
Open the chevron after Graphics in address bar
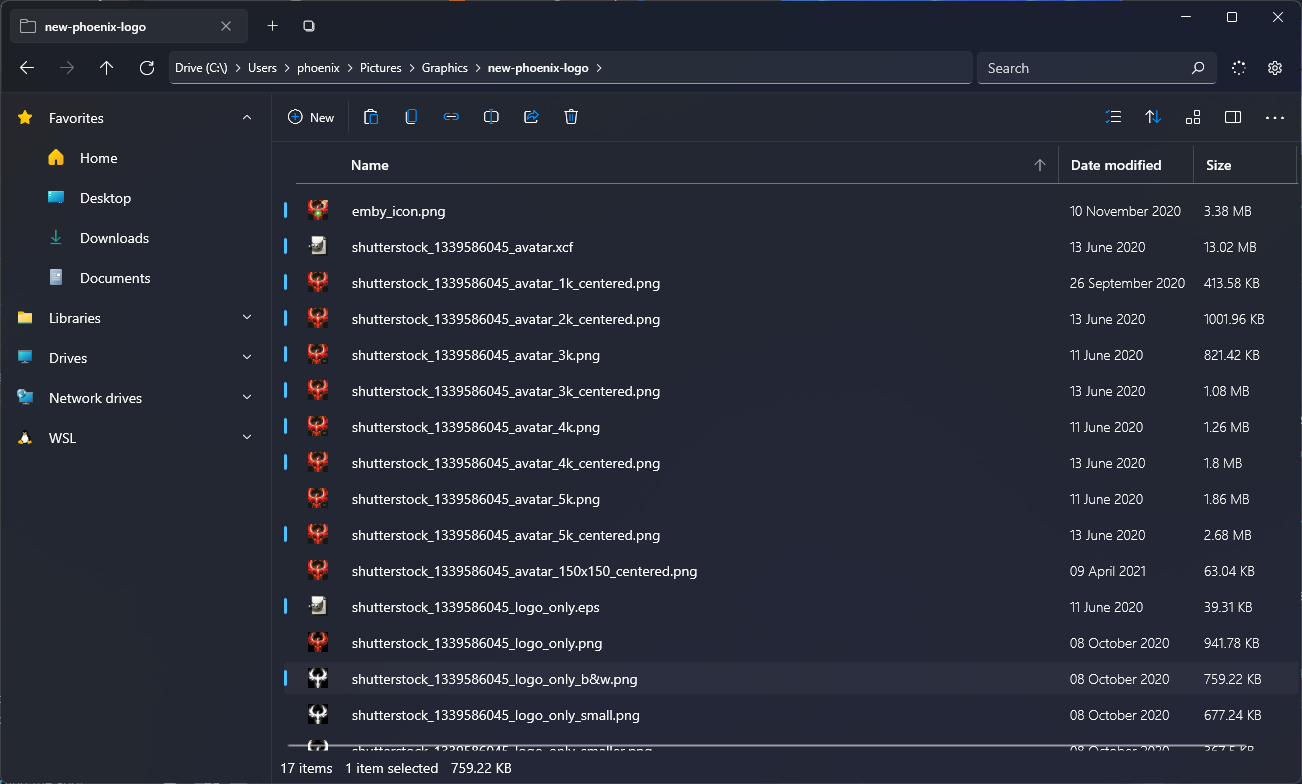pyautogui.click(x=478, y=68)
